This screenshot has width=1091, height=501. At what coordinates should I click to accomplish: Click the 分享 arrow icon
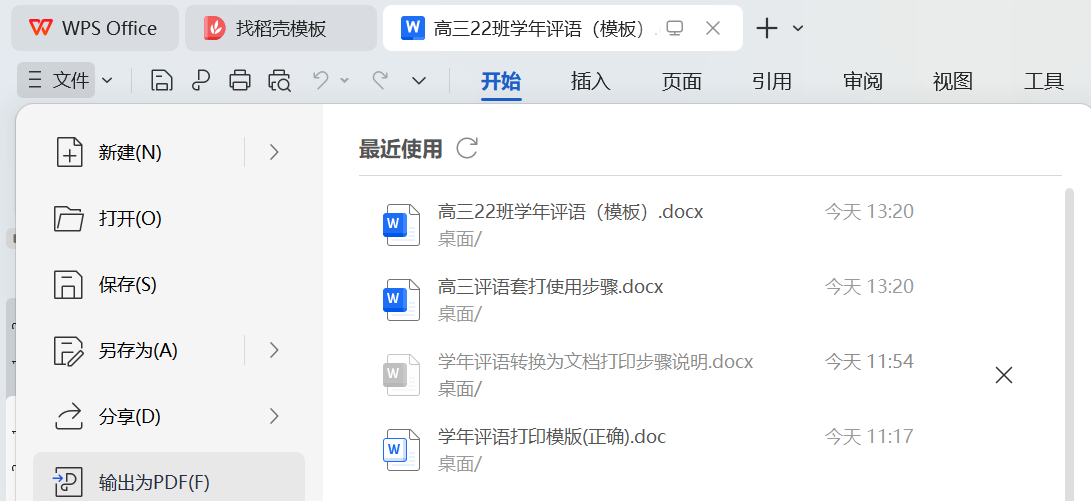coord(69,417)
